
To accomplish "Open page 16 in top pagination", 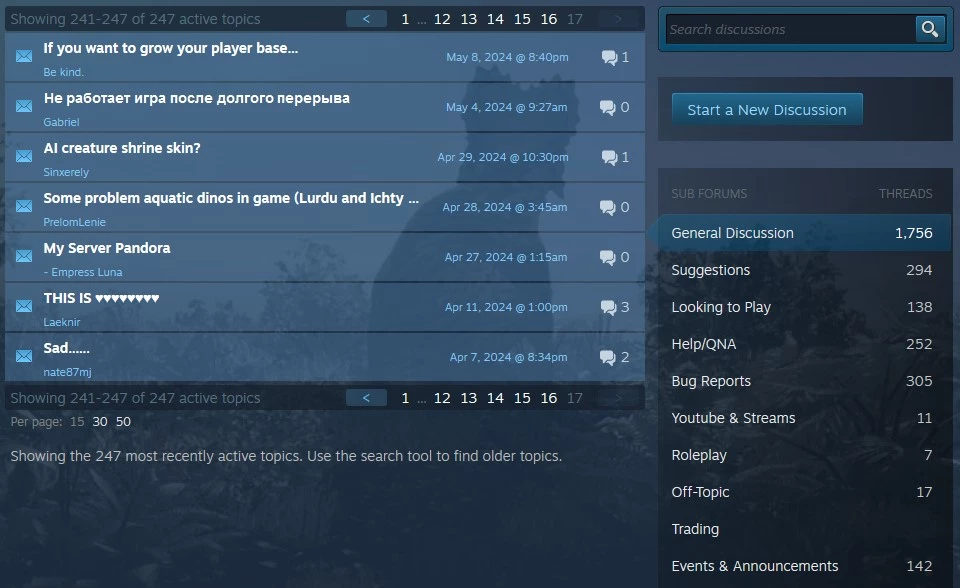I will click(x=549, y=19).
